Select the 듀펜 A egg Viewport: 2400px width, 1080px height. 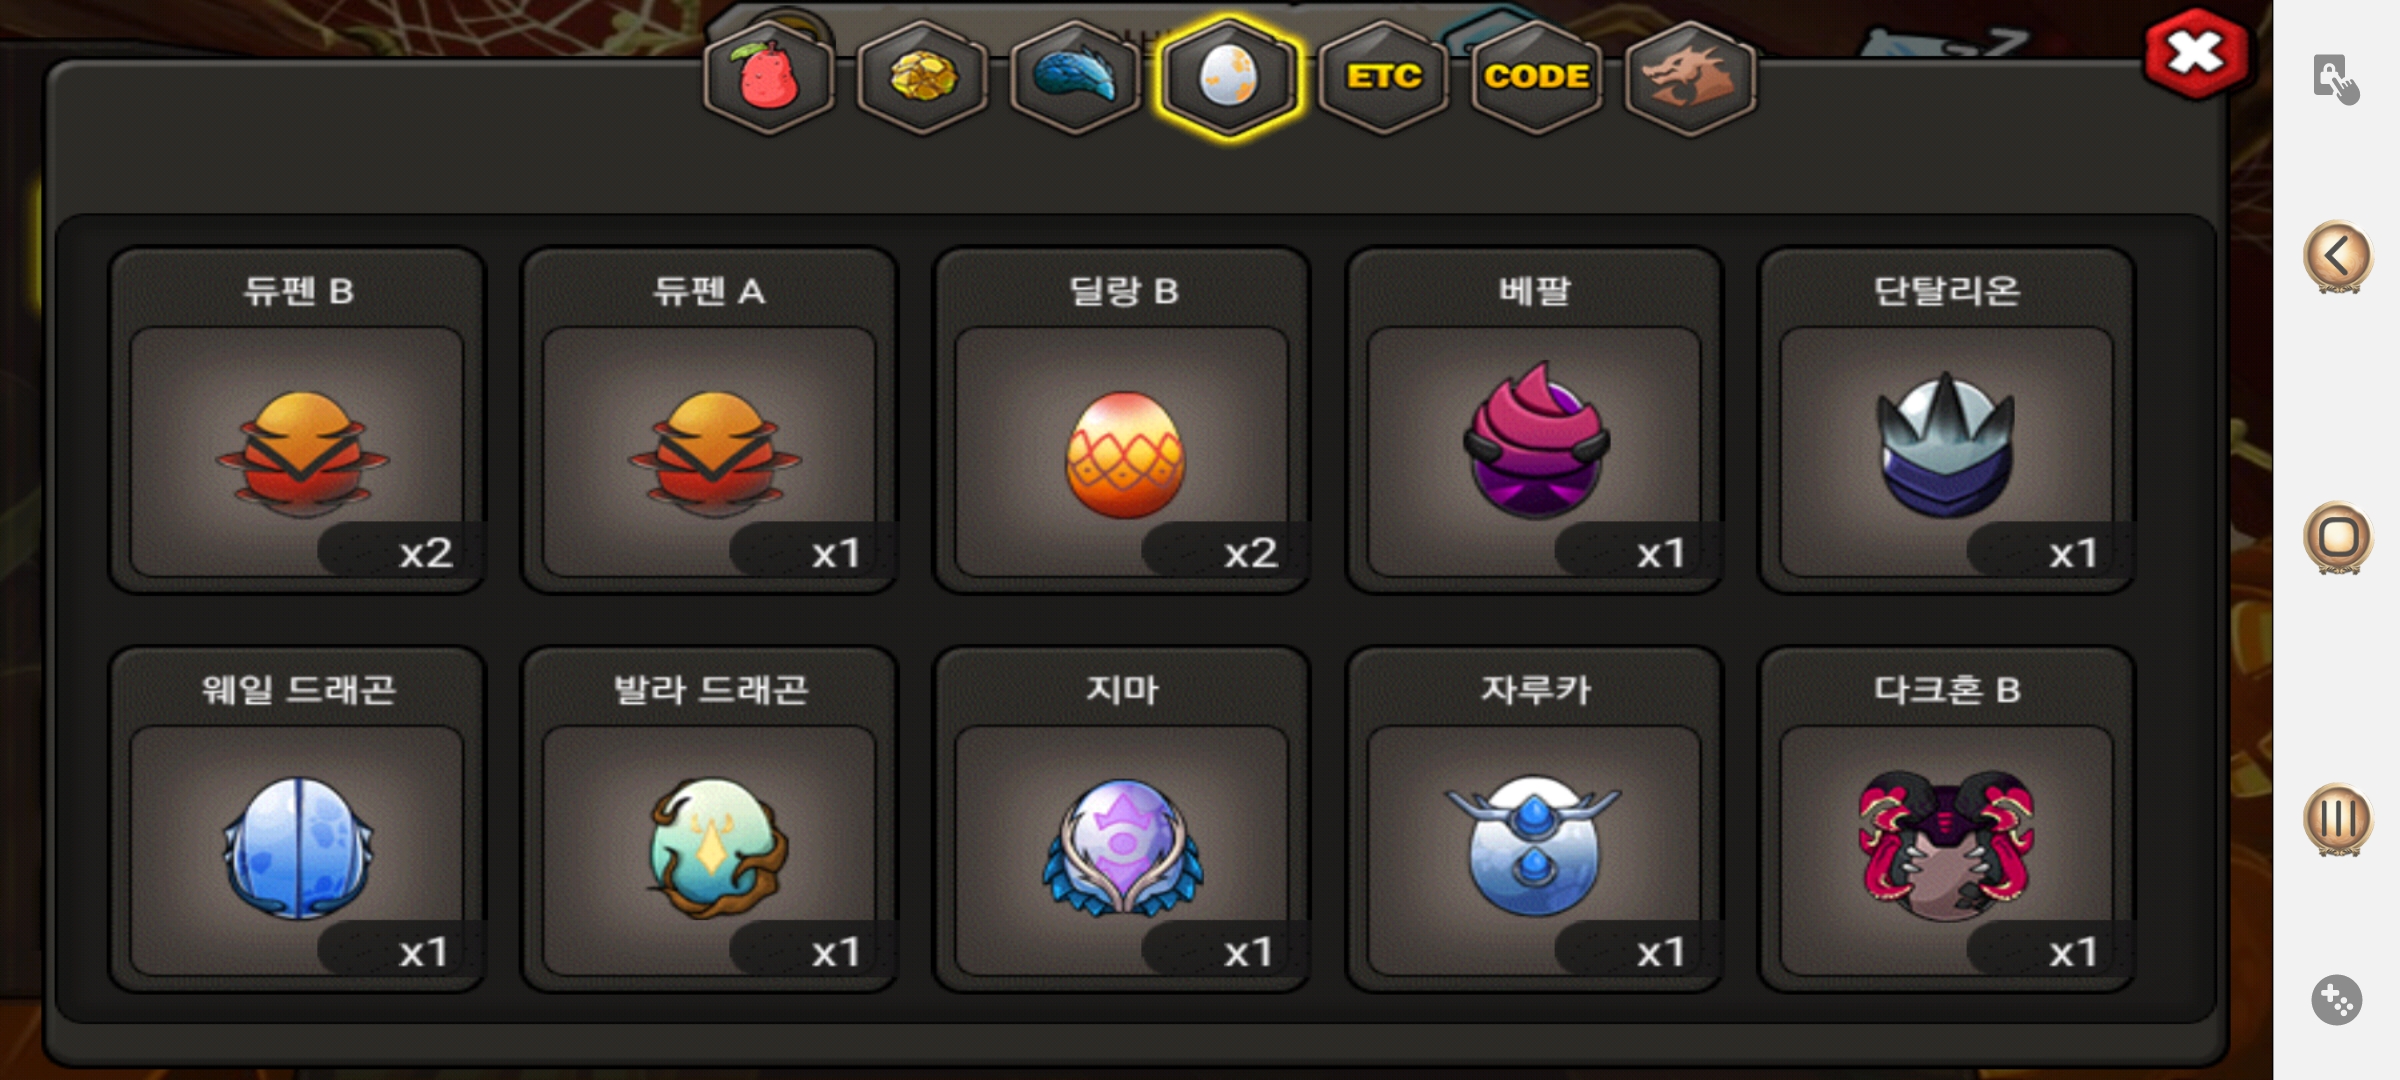coord(710,421)
